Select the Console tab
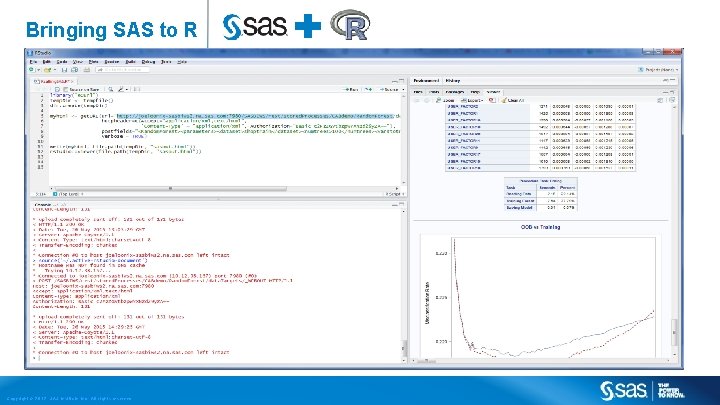 43,204
